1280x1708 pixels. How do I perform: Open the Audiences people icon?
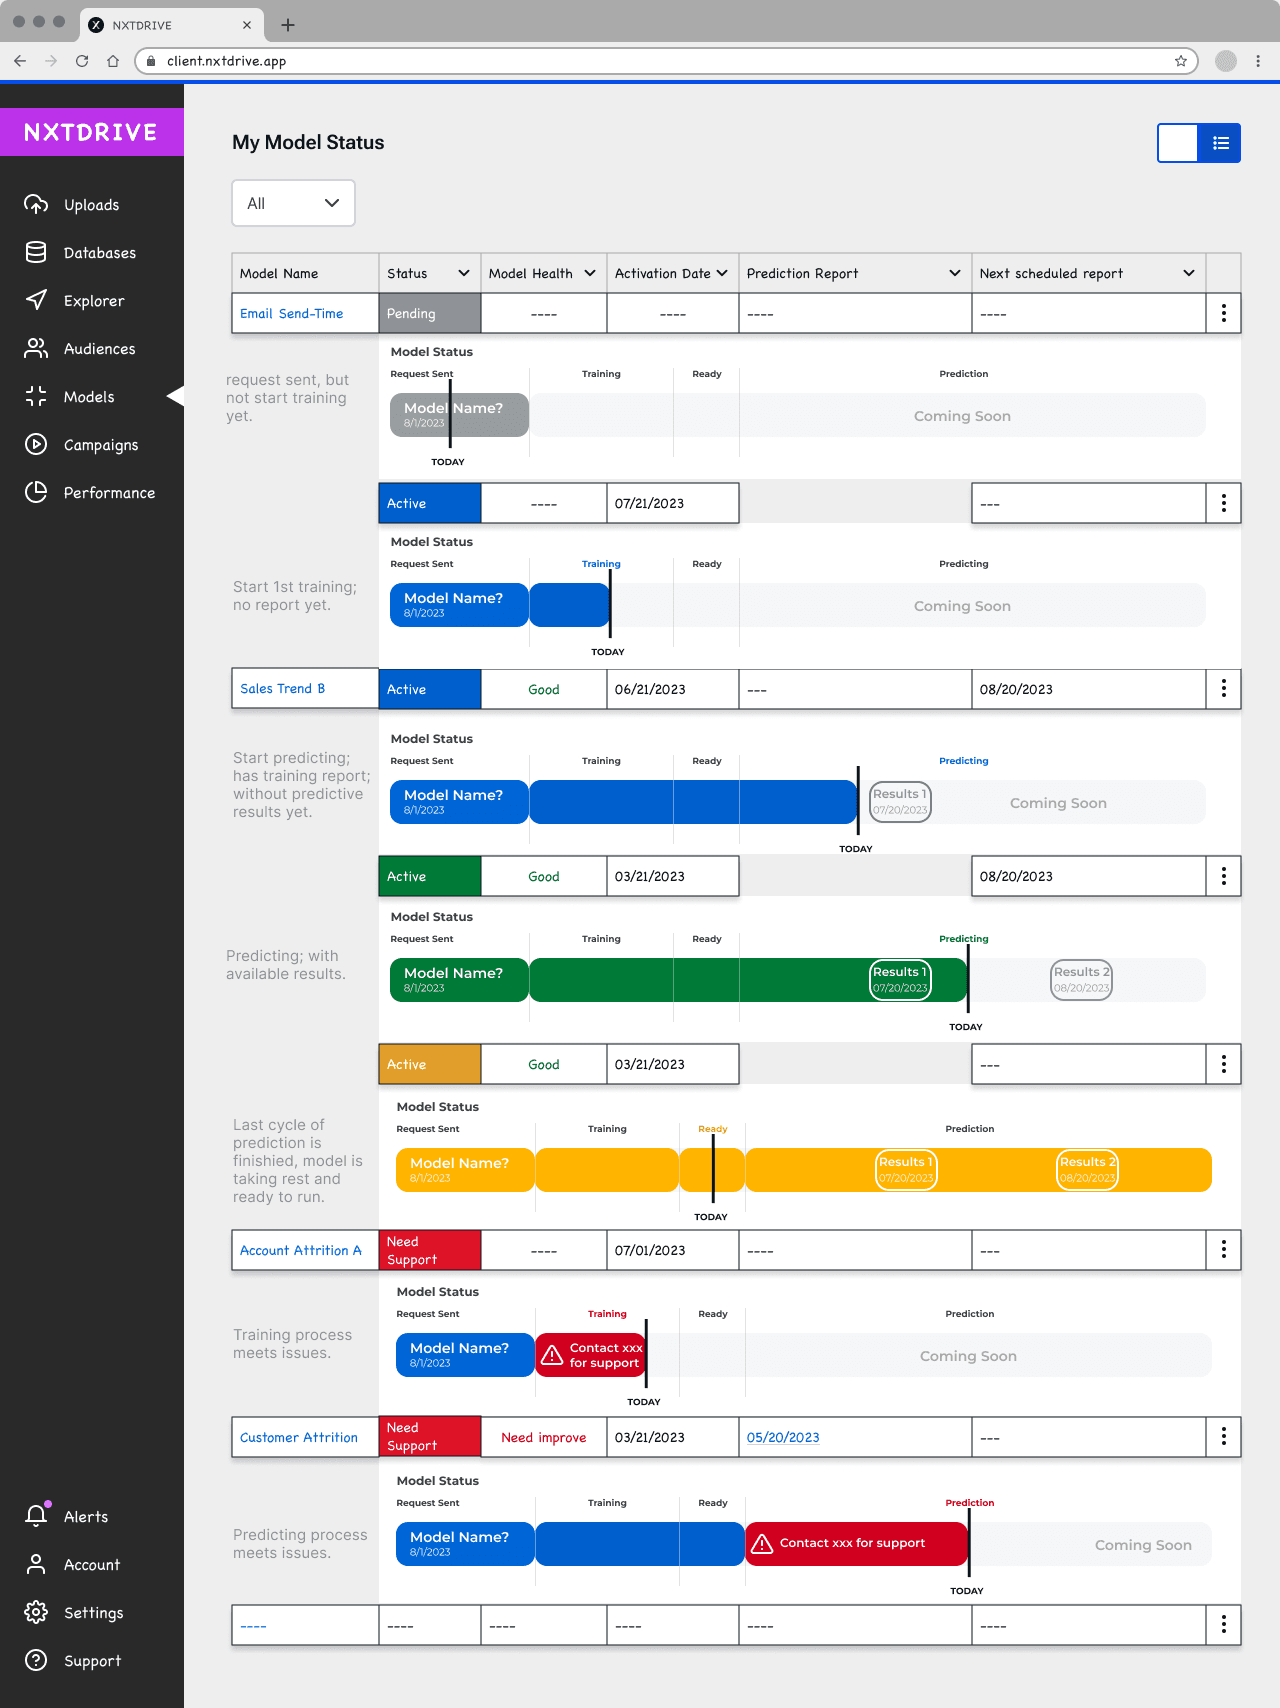[36, 348]
